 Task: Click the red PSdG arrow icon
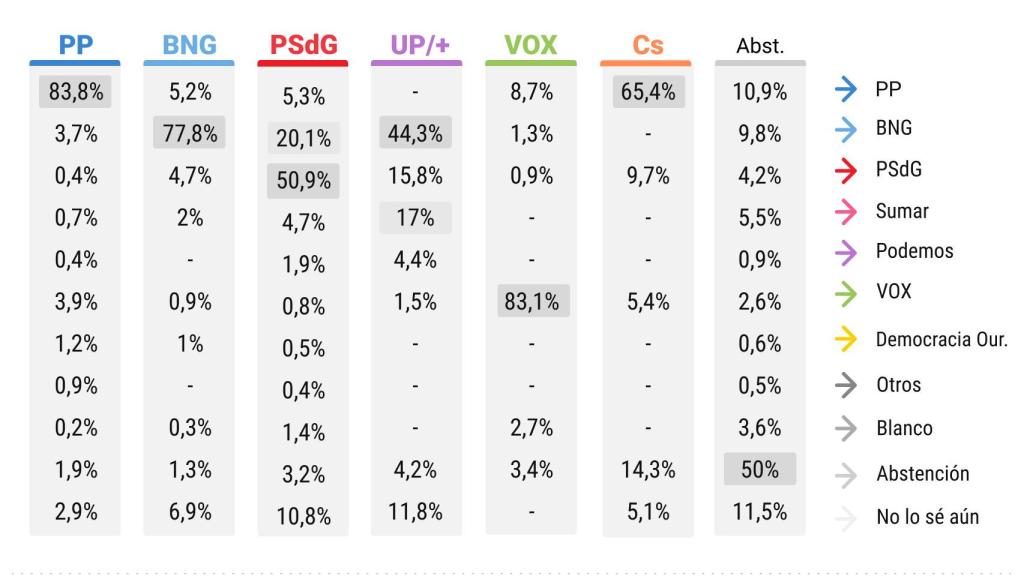[x=846, y=170]
